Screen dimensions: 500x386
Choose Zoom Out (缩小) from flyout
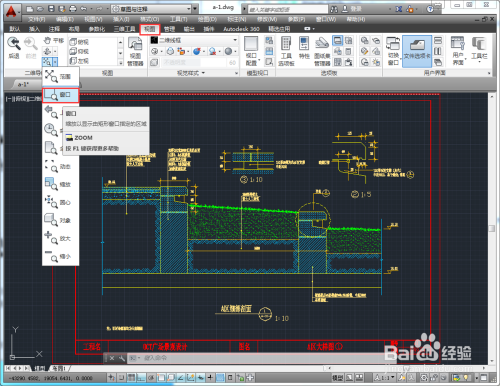60,256
